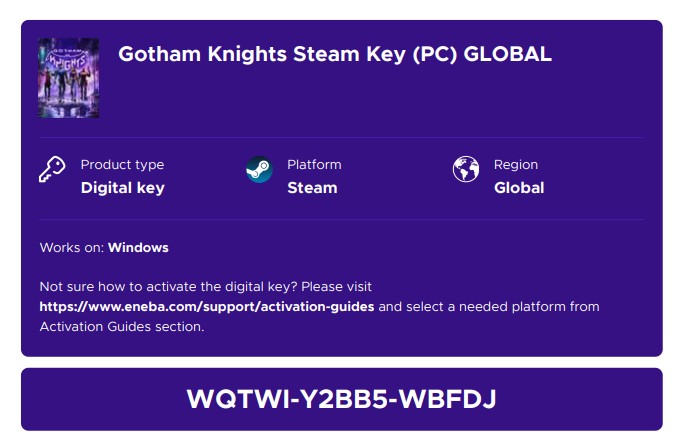Screen dimensions: 688x444
Task: Open the eneba.com activation-guides link
Action: pyautogui.click(x=207, y=307)
